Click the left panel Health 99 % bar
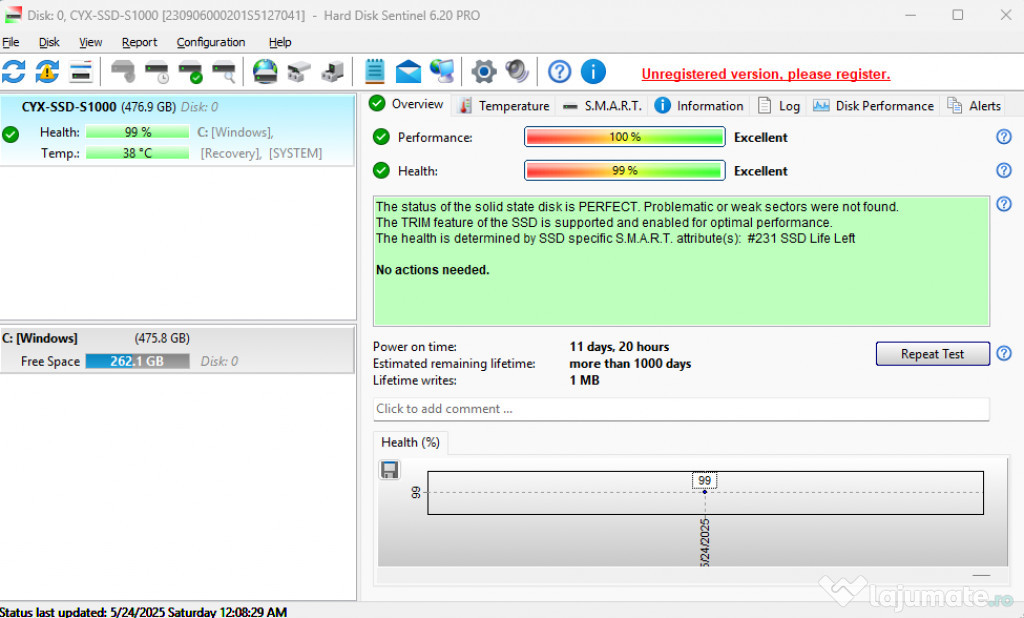 (x=137, y=132)
